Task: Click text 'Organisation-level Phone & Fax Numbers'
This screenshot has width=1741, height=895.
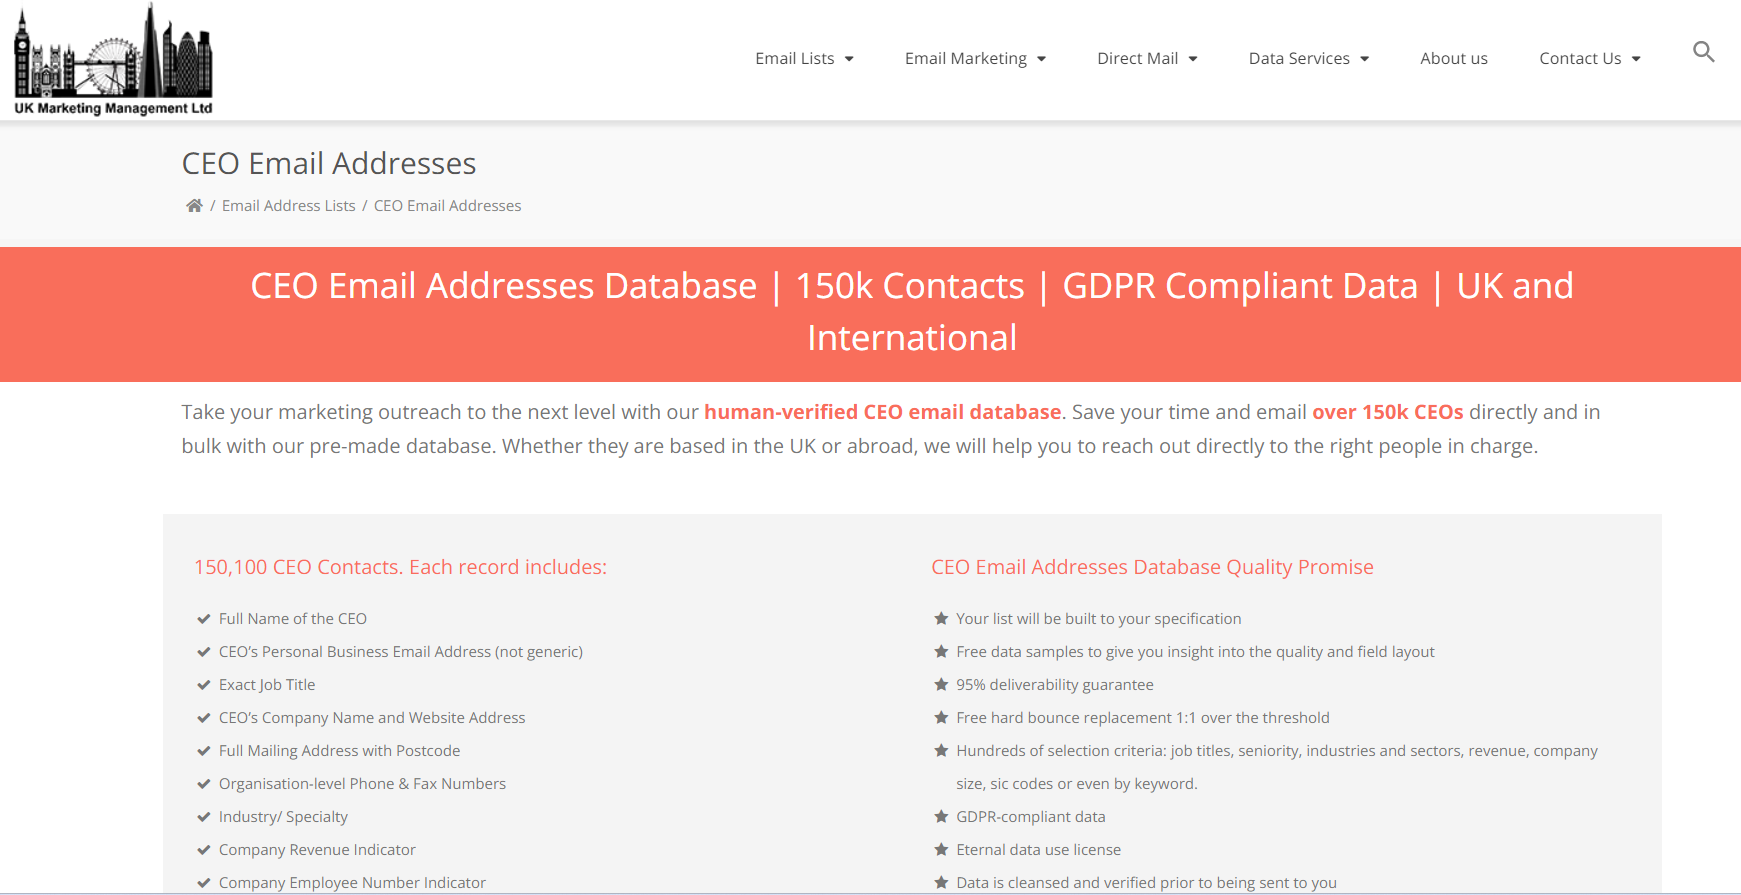Action: pos(362,784)
